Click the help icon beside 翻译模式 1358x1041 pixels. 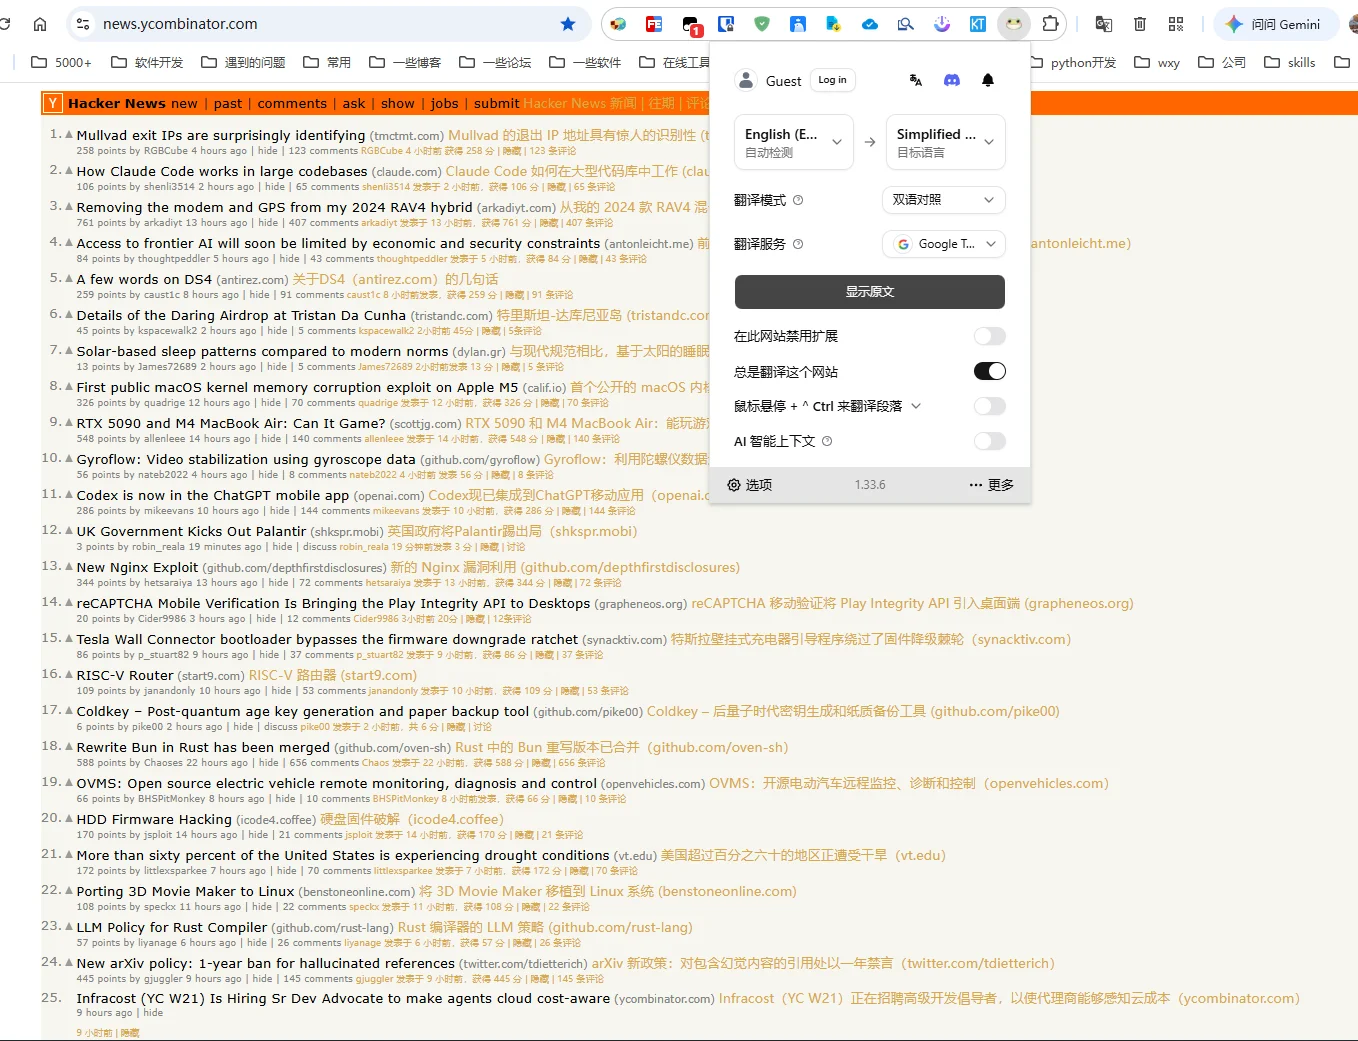click(798, 200)
